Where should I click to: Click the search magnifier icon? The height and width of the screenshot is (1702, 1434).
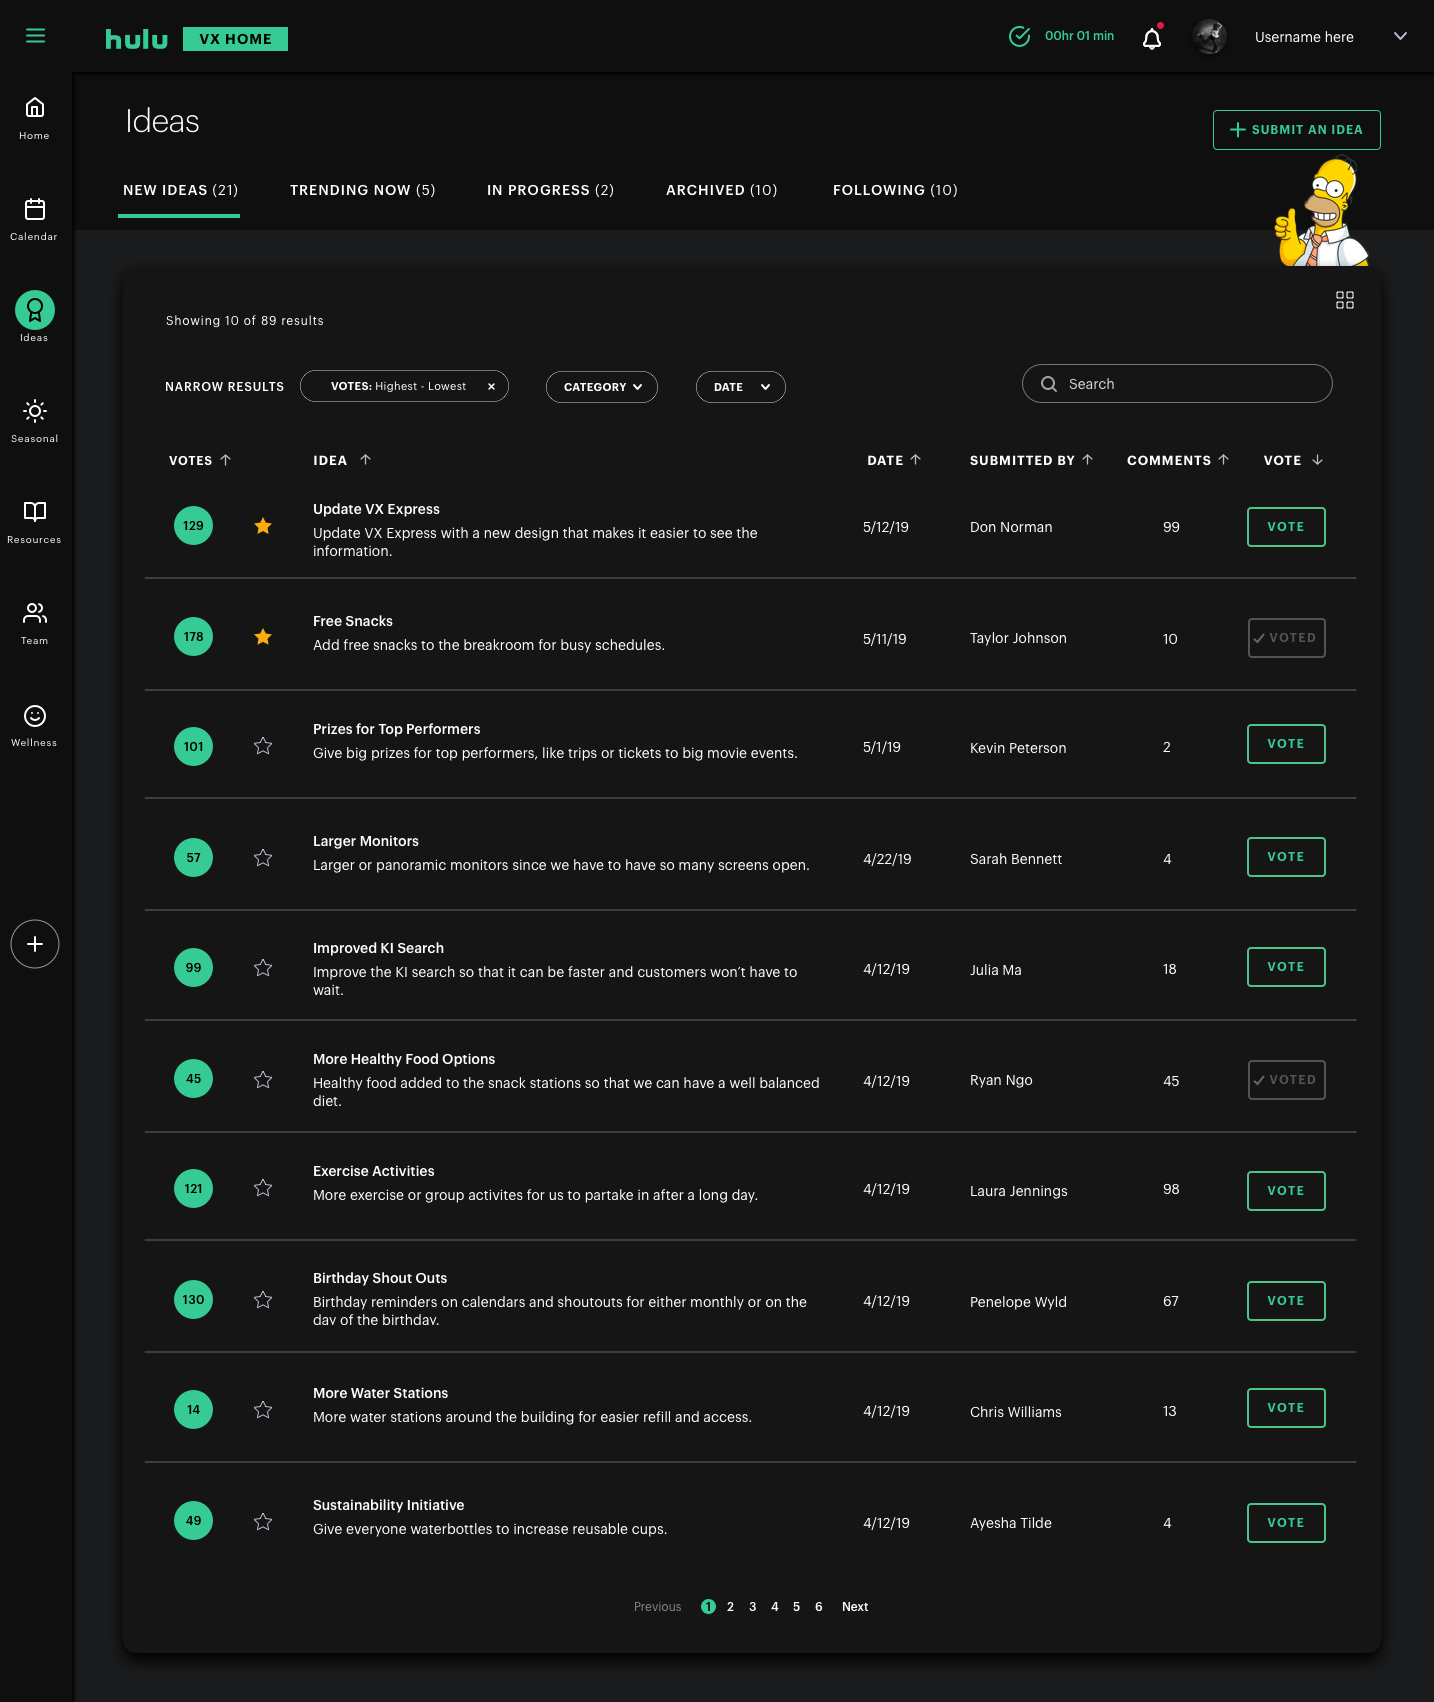[1049, 384]
